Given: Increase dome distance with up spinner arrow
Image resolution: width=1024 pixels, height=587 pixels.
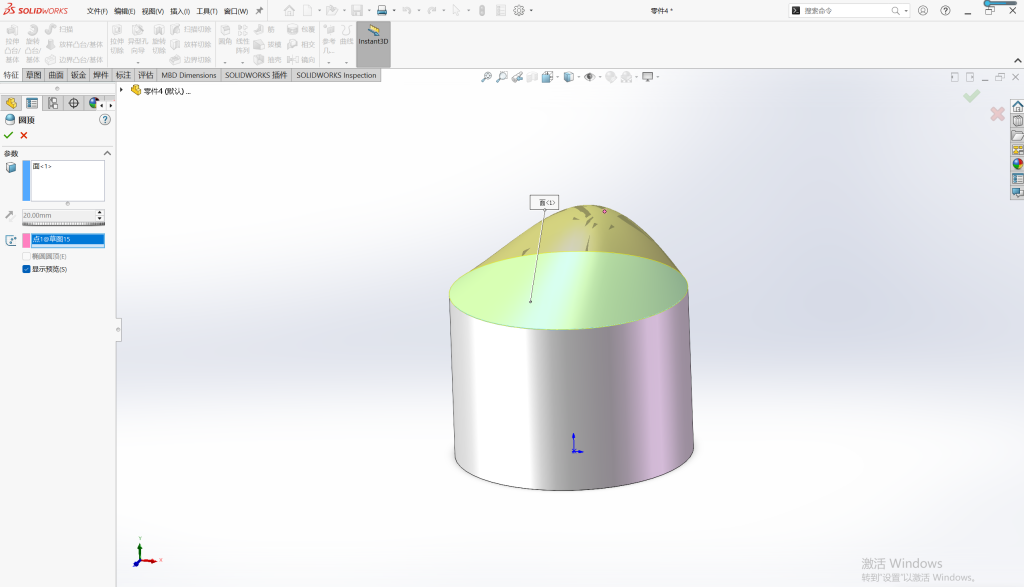Looking at the screenshot, I should [100, 212].
